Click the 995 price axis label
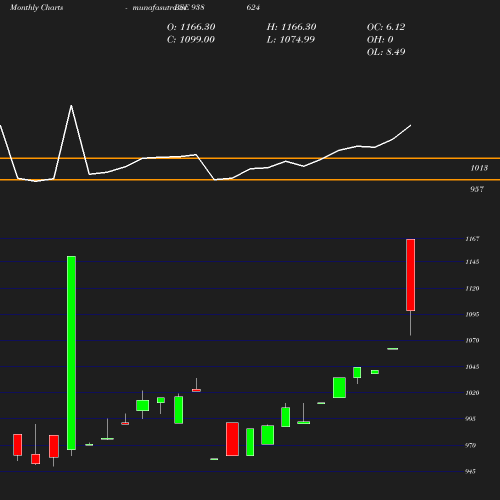This screenshot has width=500, height=500. (470, 419)
